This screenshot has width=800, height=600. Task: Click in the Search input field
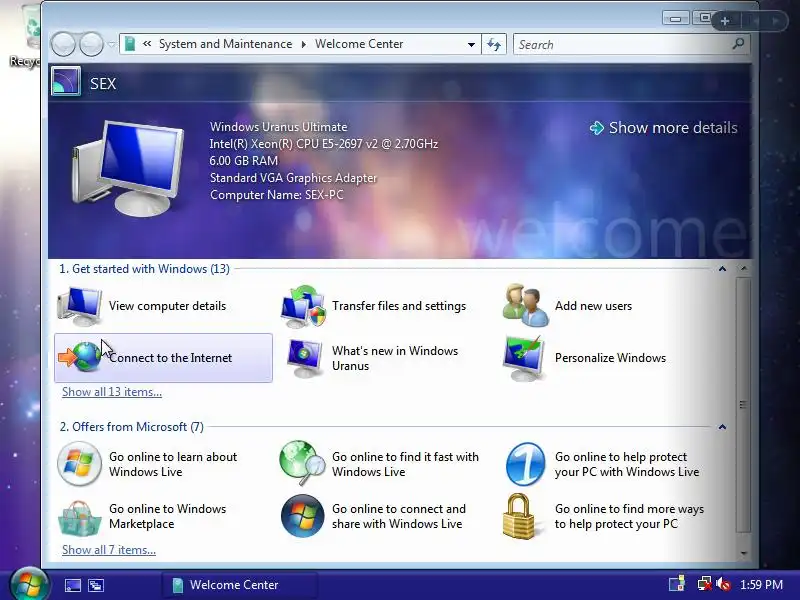622,44
